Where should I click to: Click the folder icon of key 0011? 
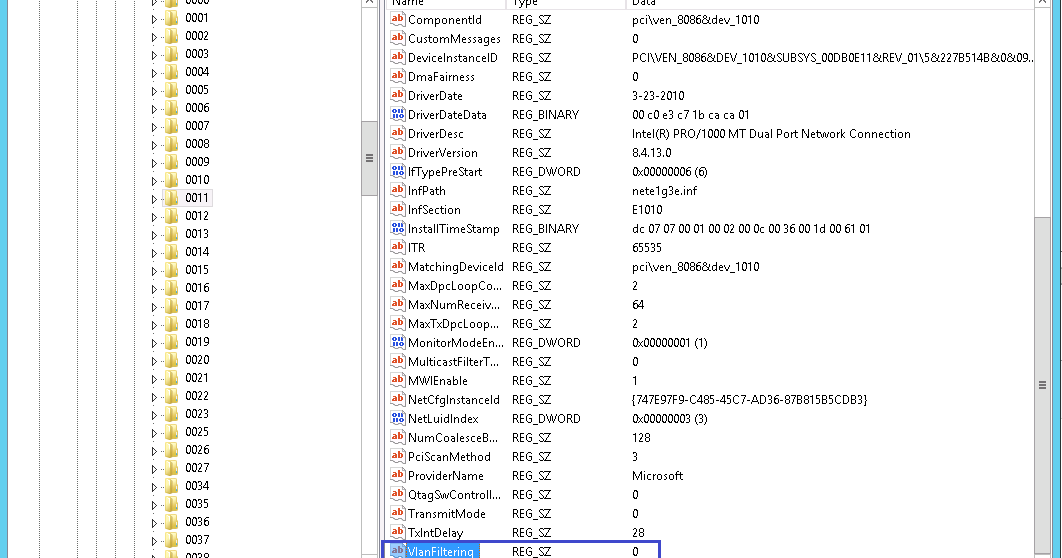(172, 198)
